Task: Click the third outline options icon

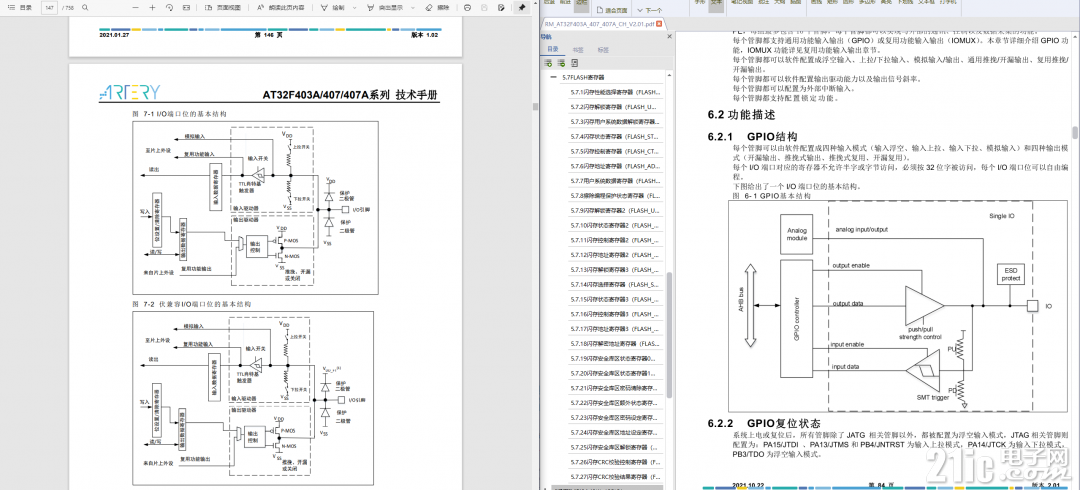Action: [x=572, y=63]
